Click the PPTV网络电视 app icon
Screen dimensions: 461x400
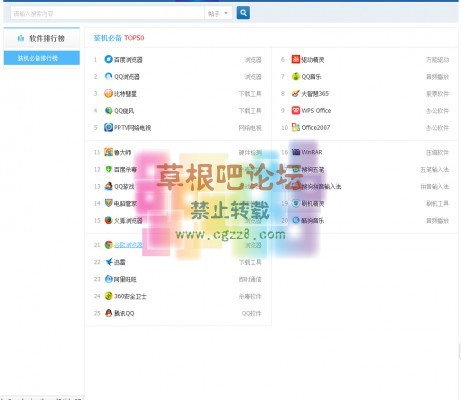[x=108, y=127]
